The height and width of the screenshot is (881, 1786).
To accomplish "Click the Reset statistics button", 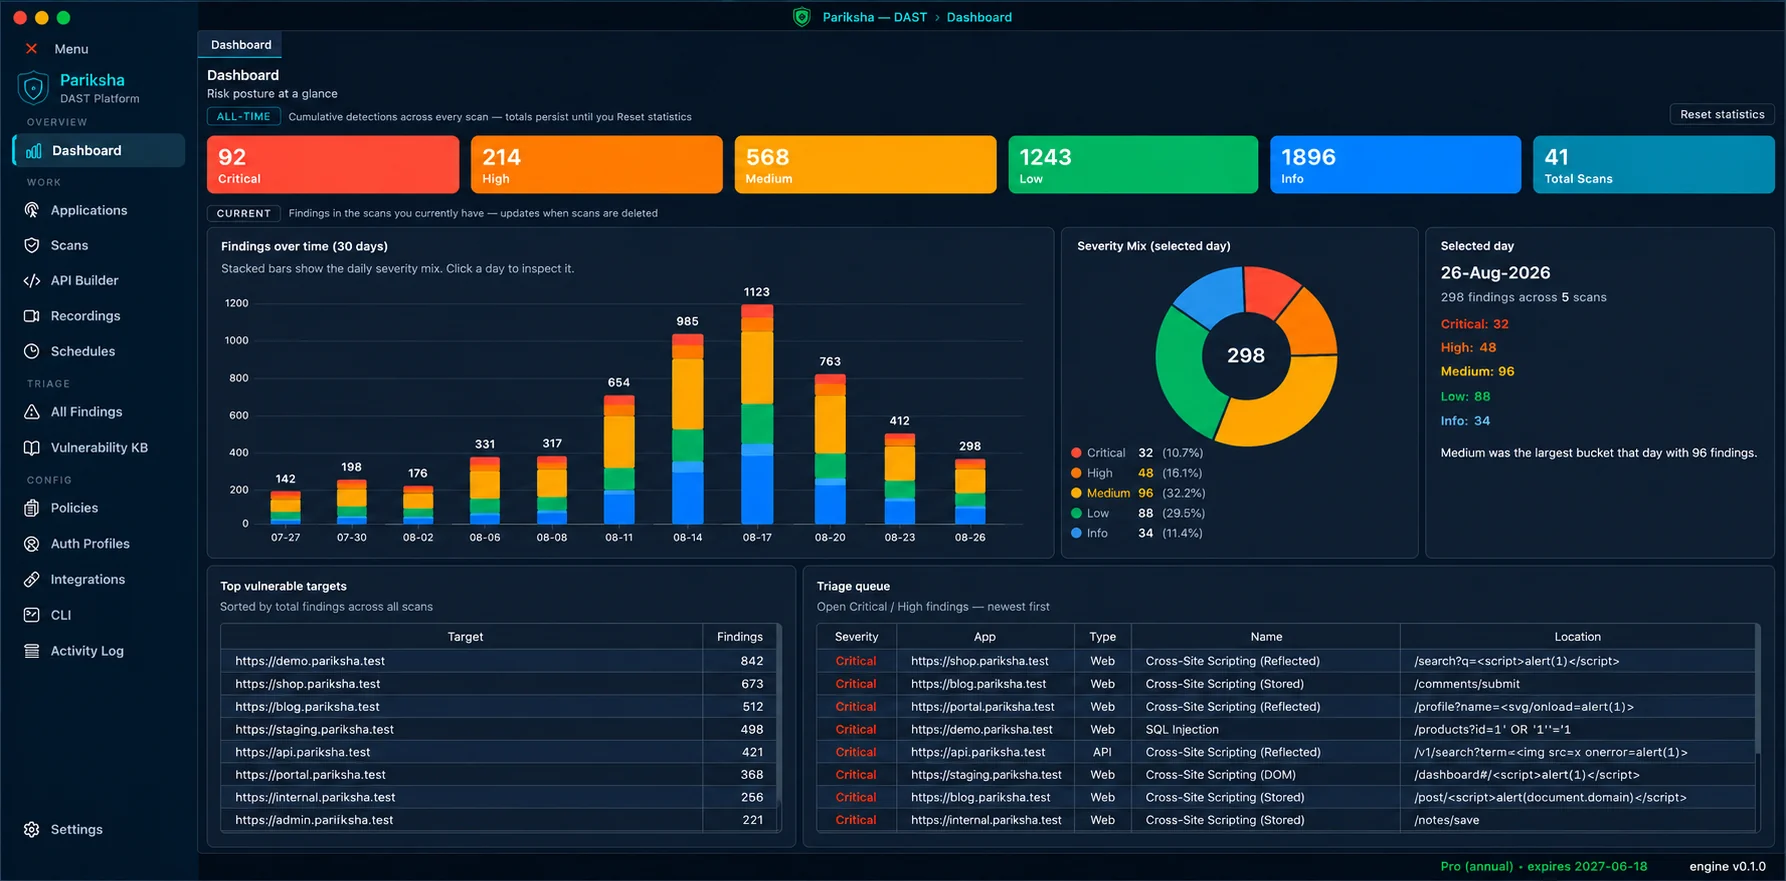I will (x=1722, y=114).
